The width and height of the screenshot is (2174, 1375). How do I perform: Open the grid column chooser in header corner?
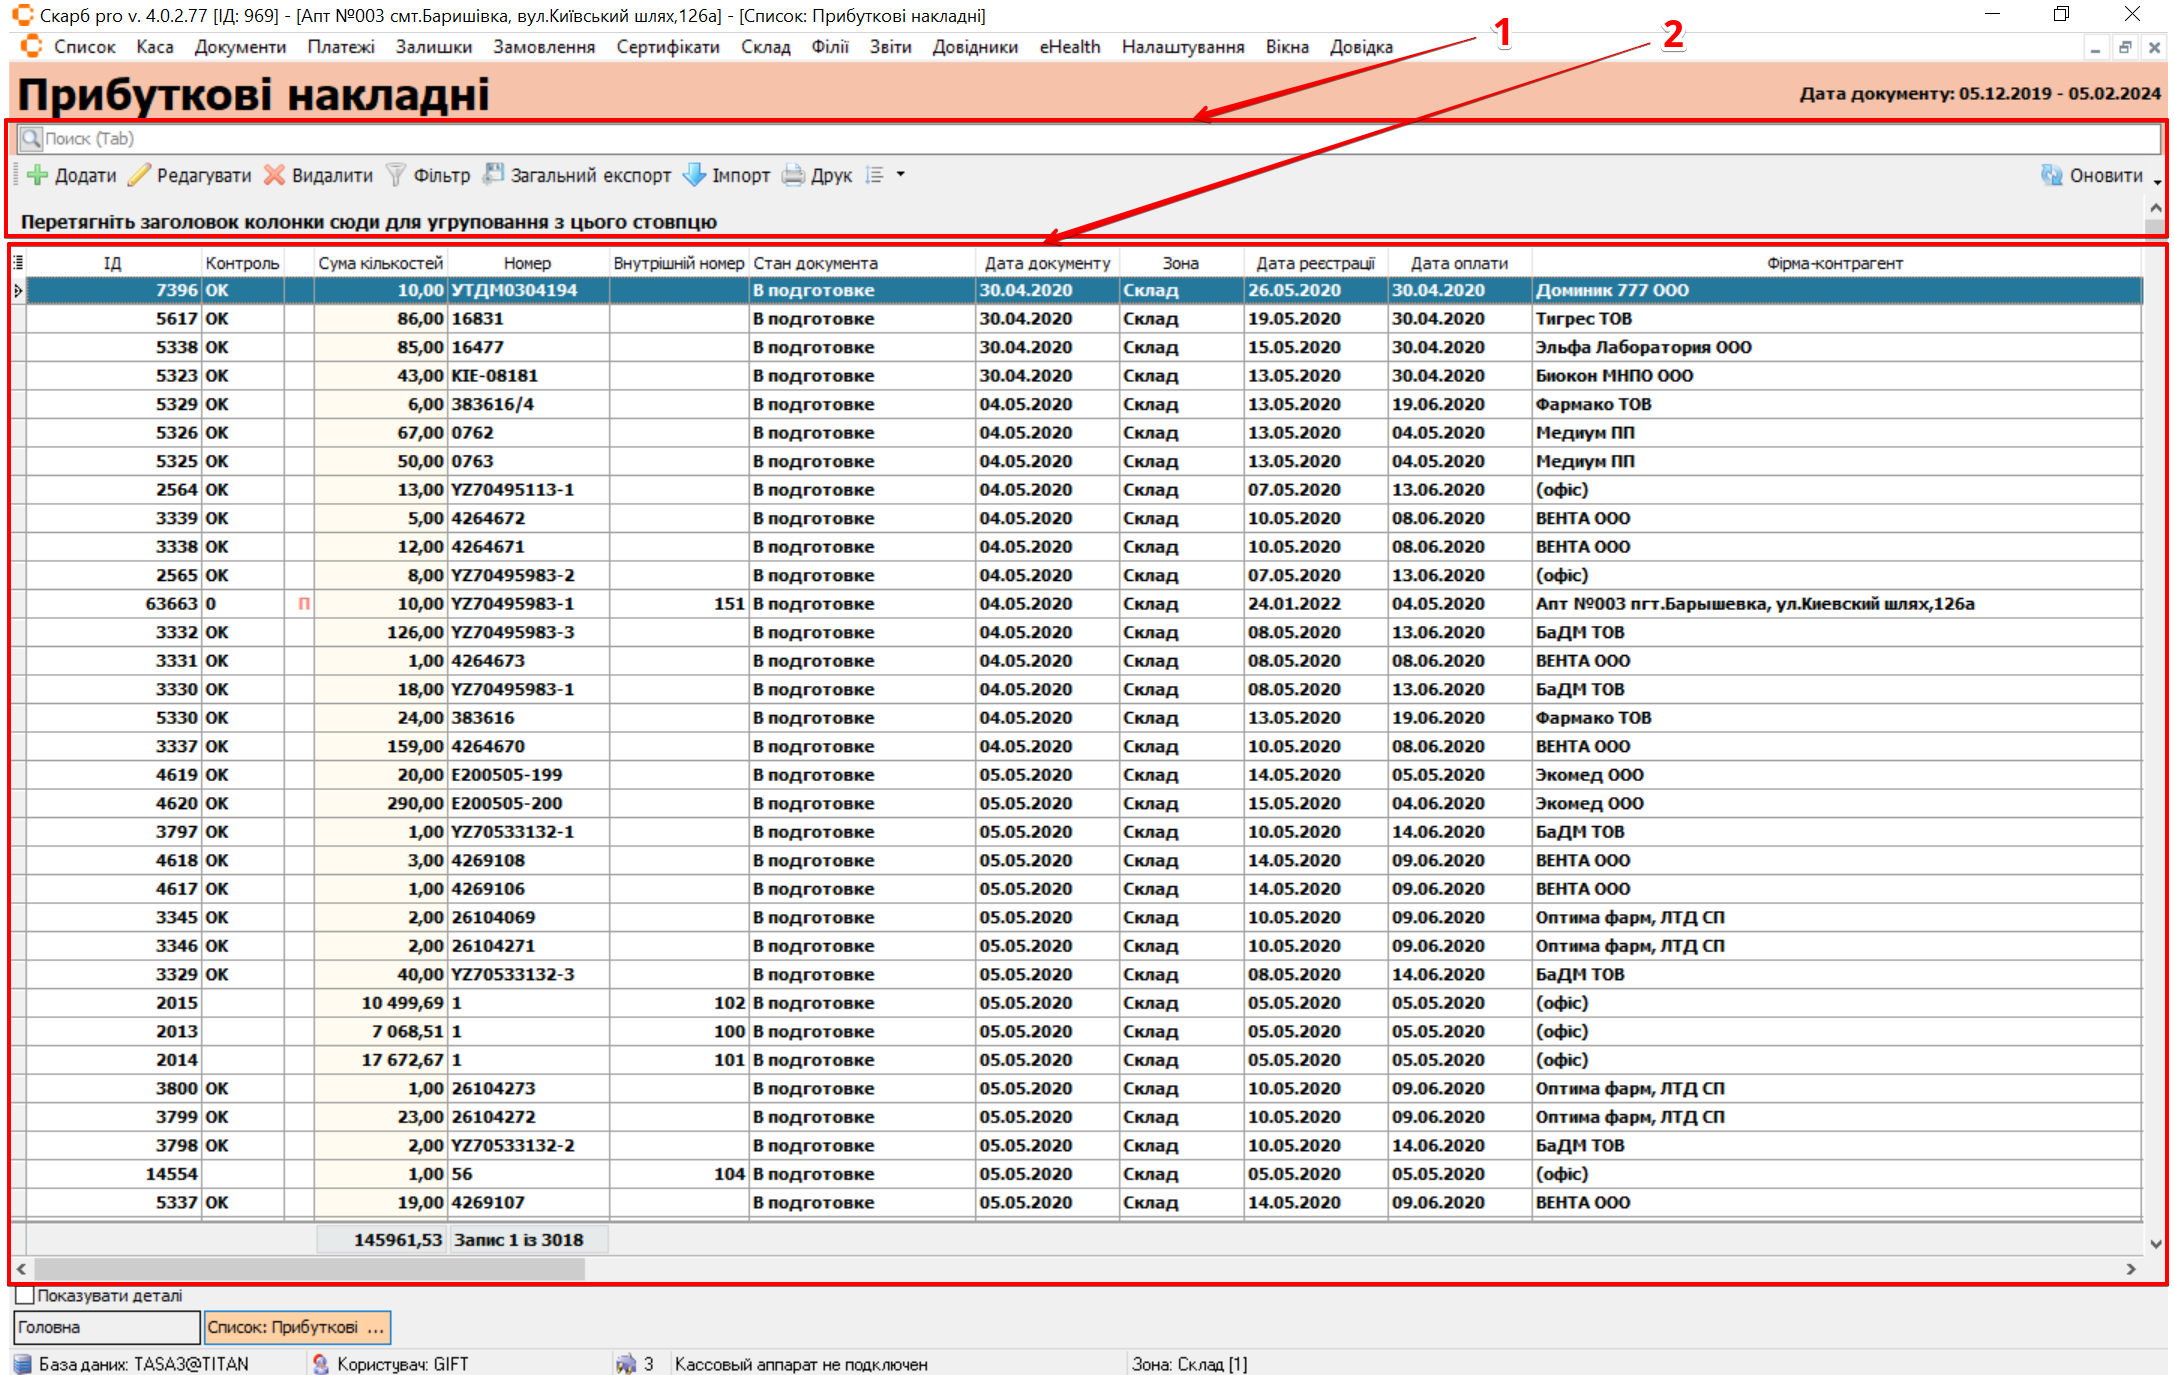click(x=18, y=263)
